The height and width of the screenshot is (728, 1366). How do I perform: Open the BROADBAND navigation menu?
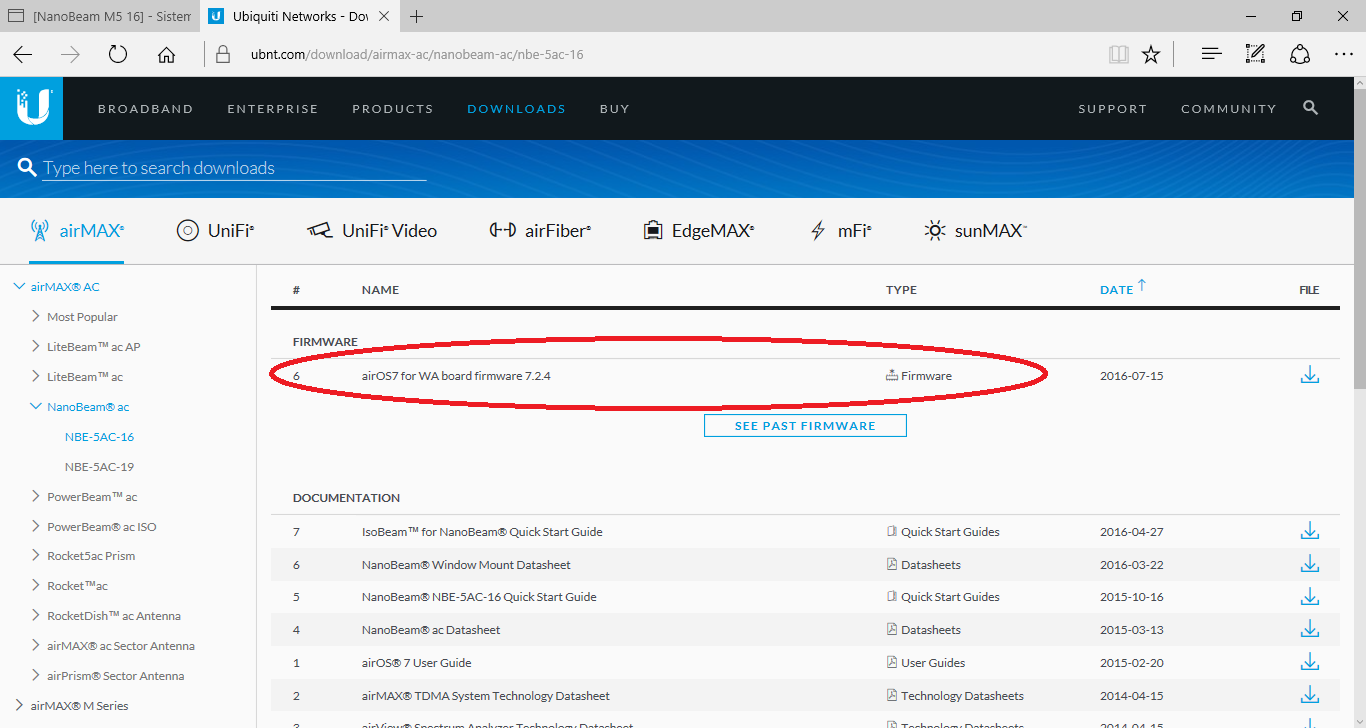pos(146,108)
